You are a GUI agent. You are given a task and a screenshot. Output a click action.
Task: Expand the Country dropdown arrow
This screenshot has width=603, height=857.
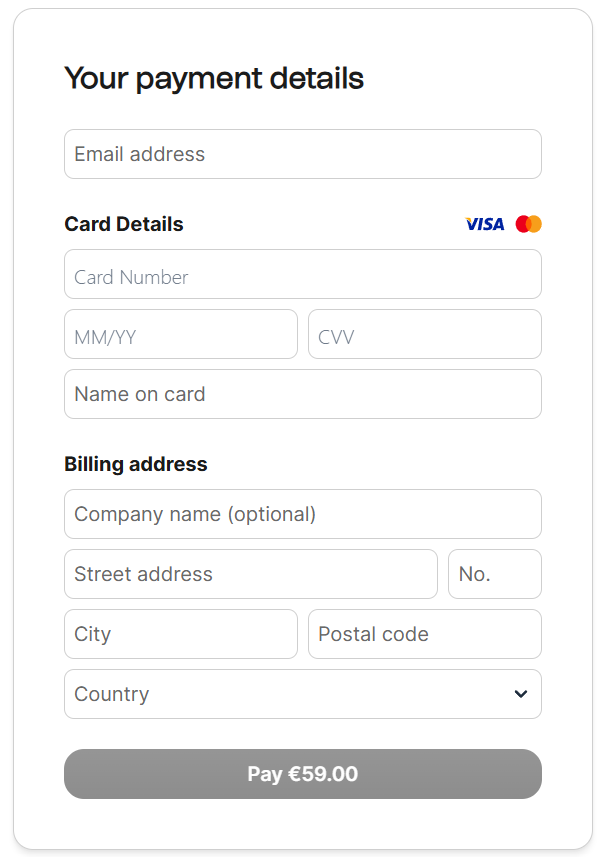(x=520, y=694)
